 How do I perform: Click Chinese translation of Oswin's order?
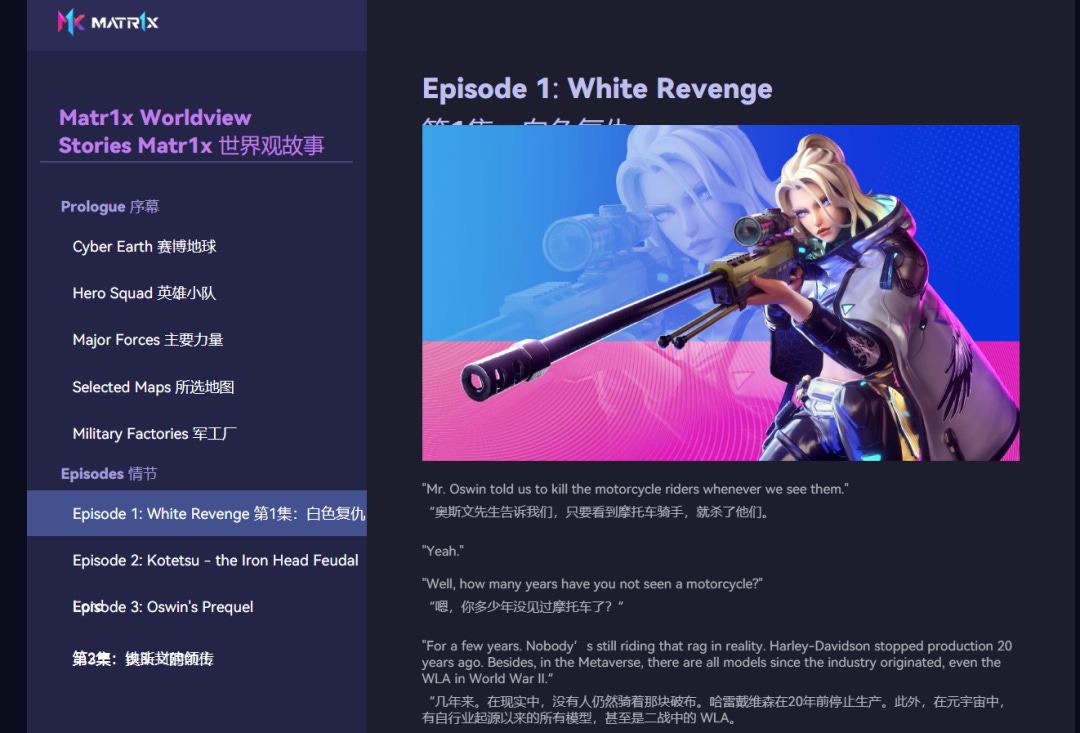point(598,512)
